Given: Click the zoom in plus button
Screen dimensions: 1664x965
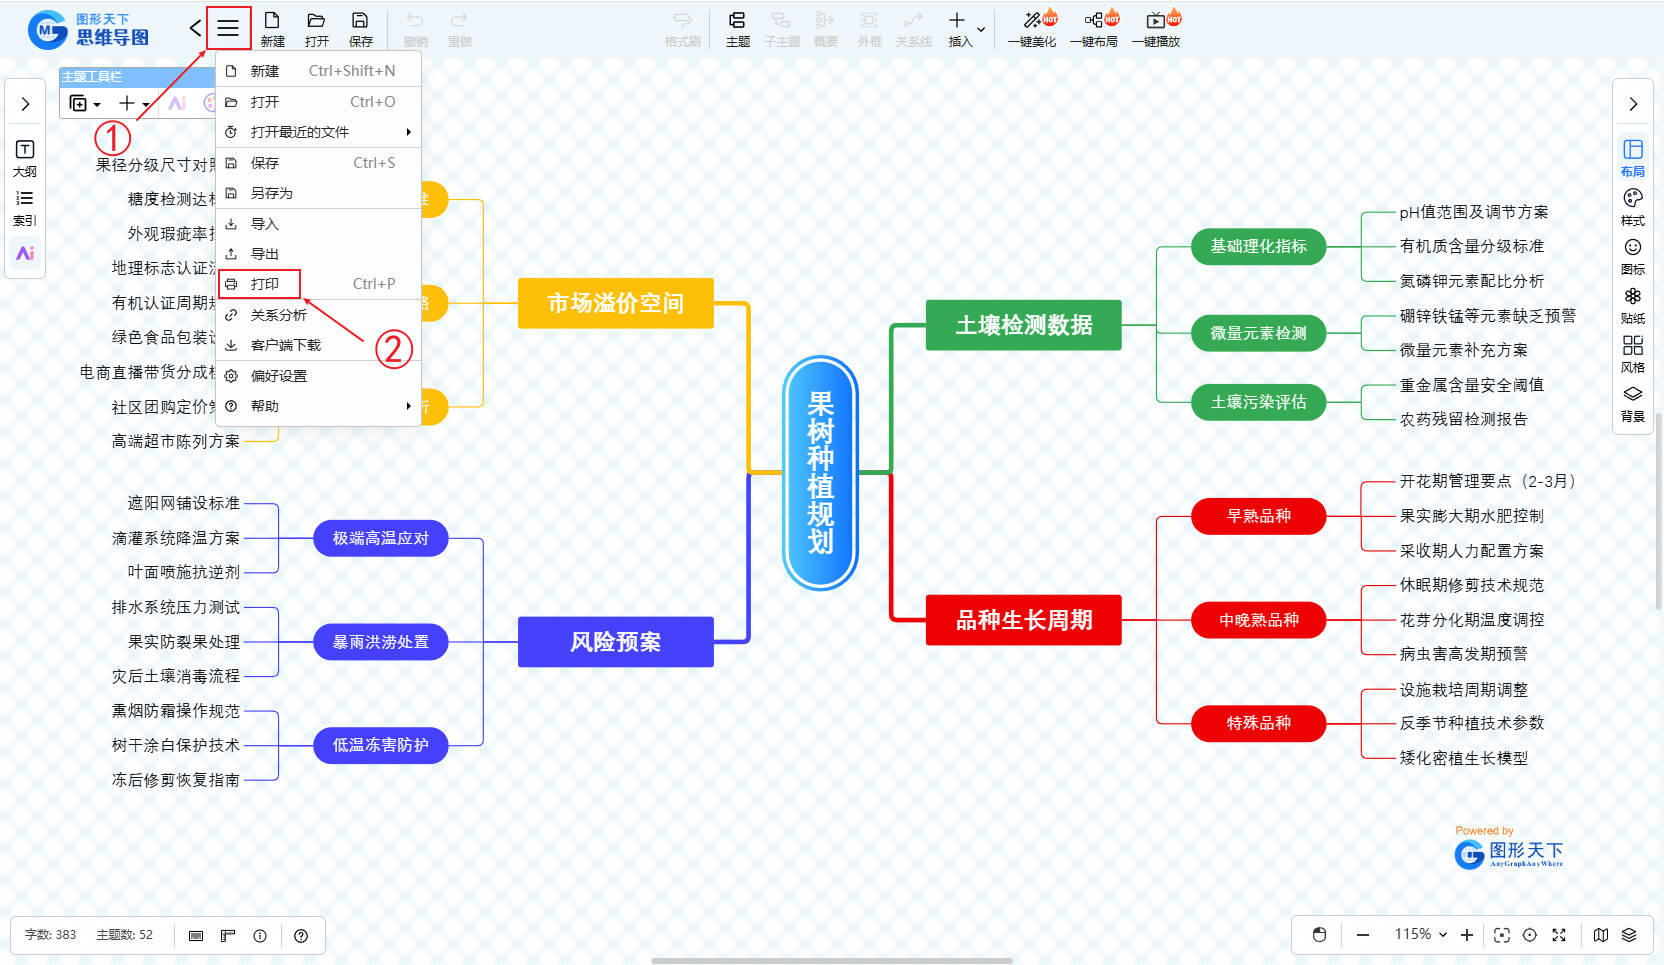Looking at the screenshot, I should (x=1467, y=935).
